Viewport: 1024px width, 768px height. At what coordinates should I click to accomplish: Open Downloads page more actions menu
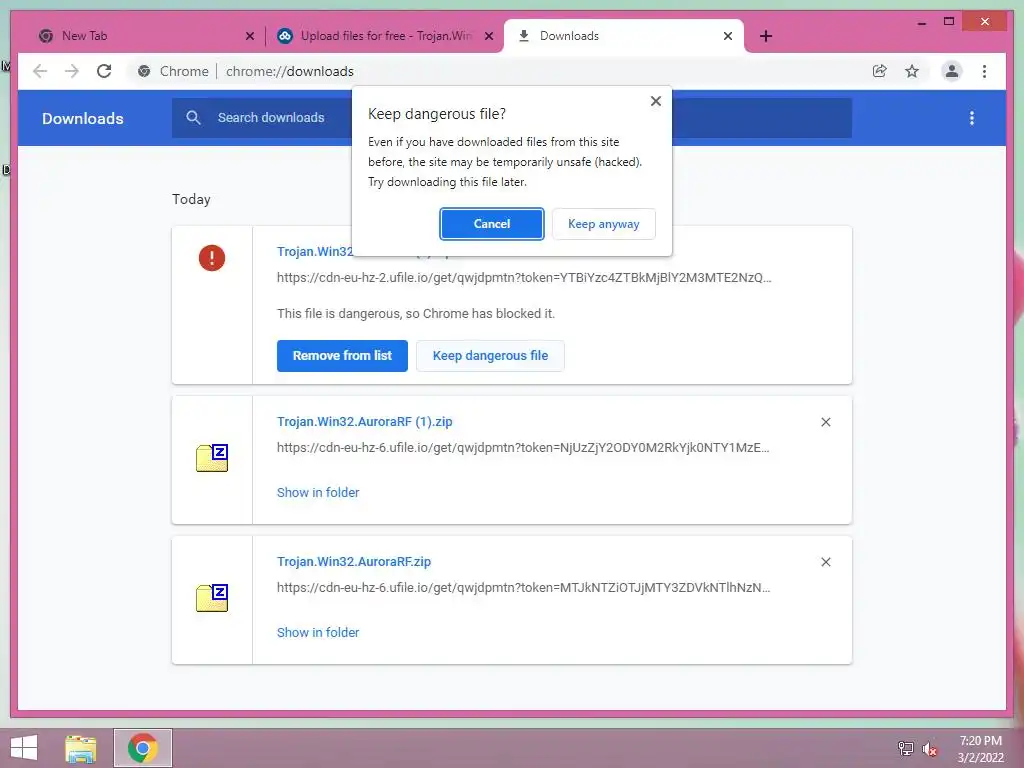pos(972,118)
